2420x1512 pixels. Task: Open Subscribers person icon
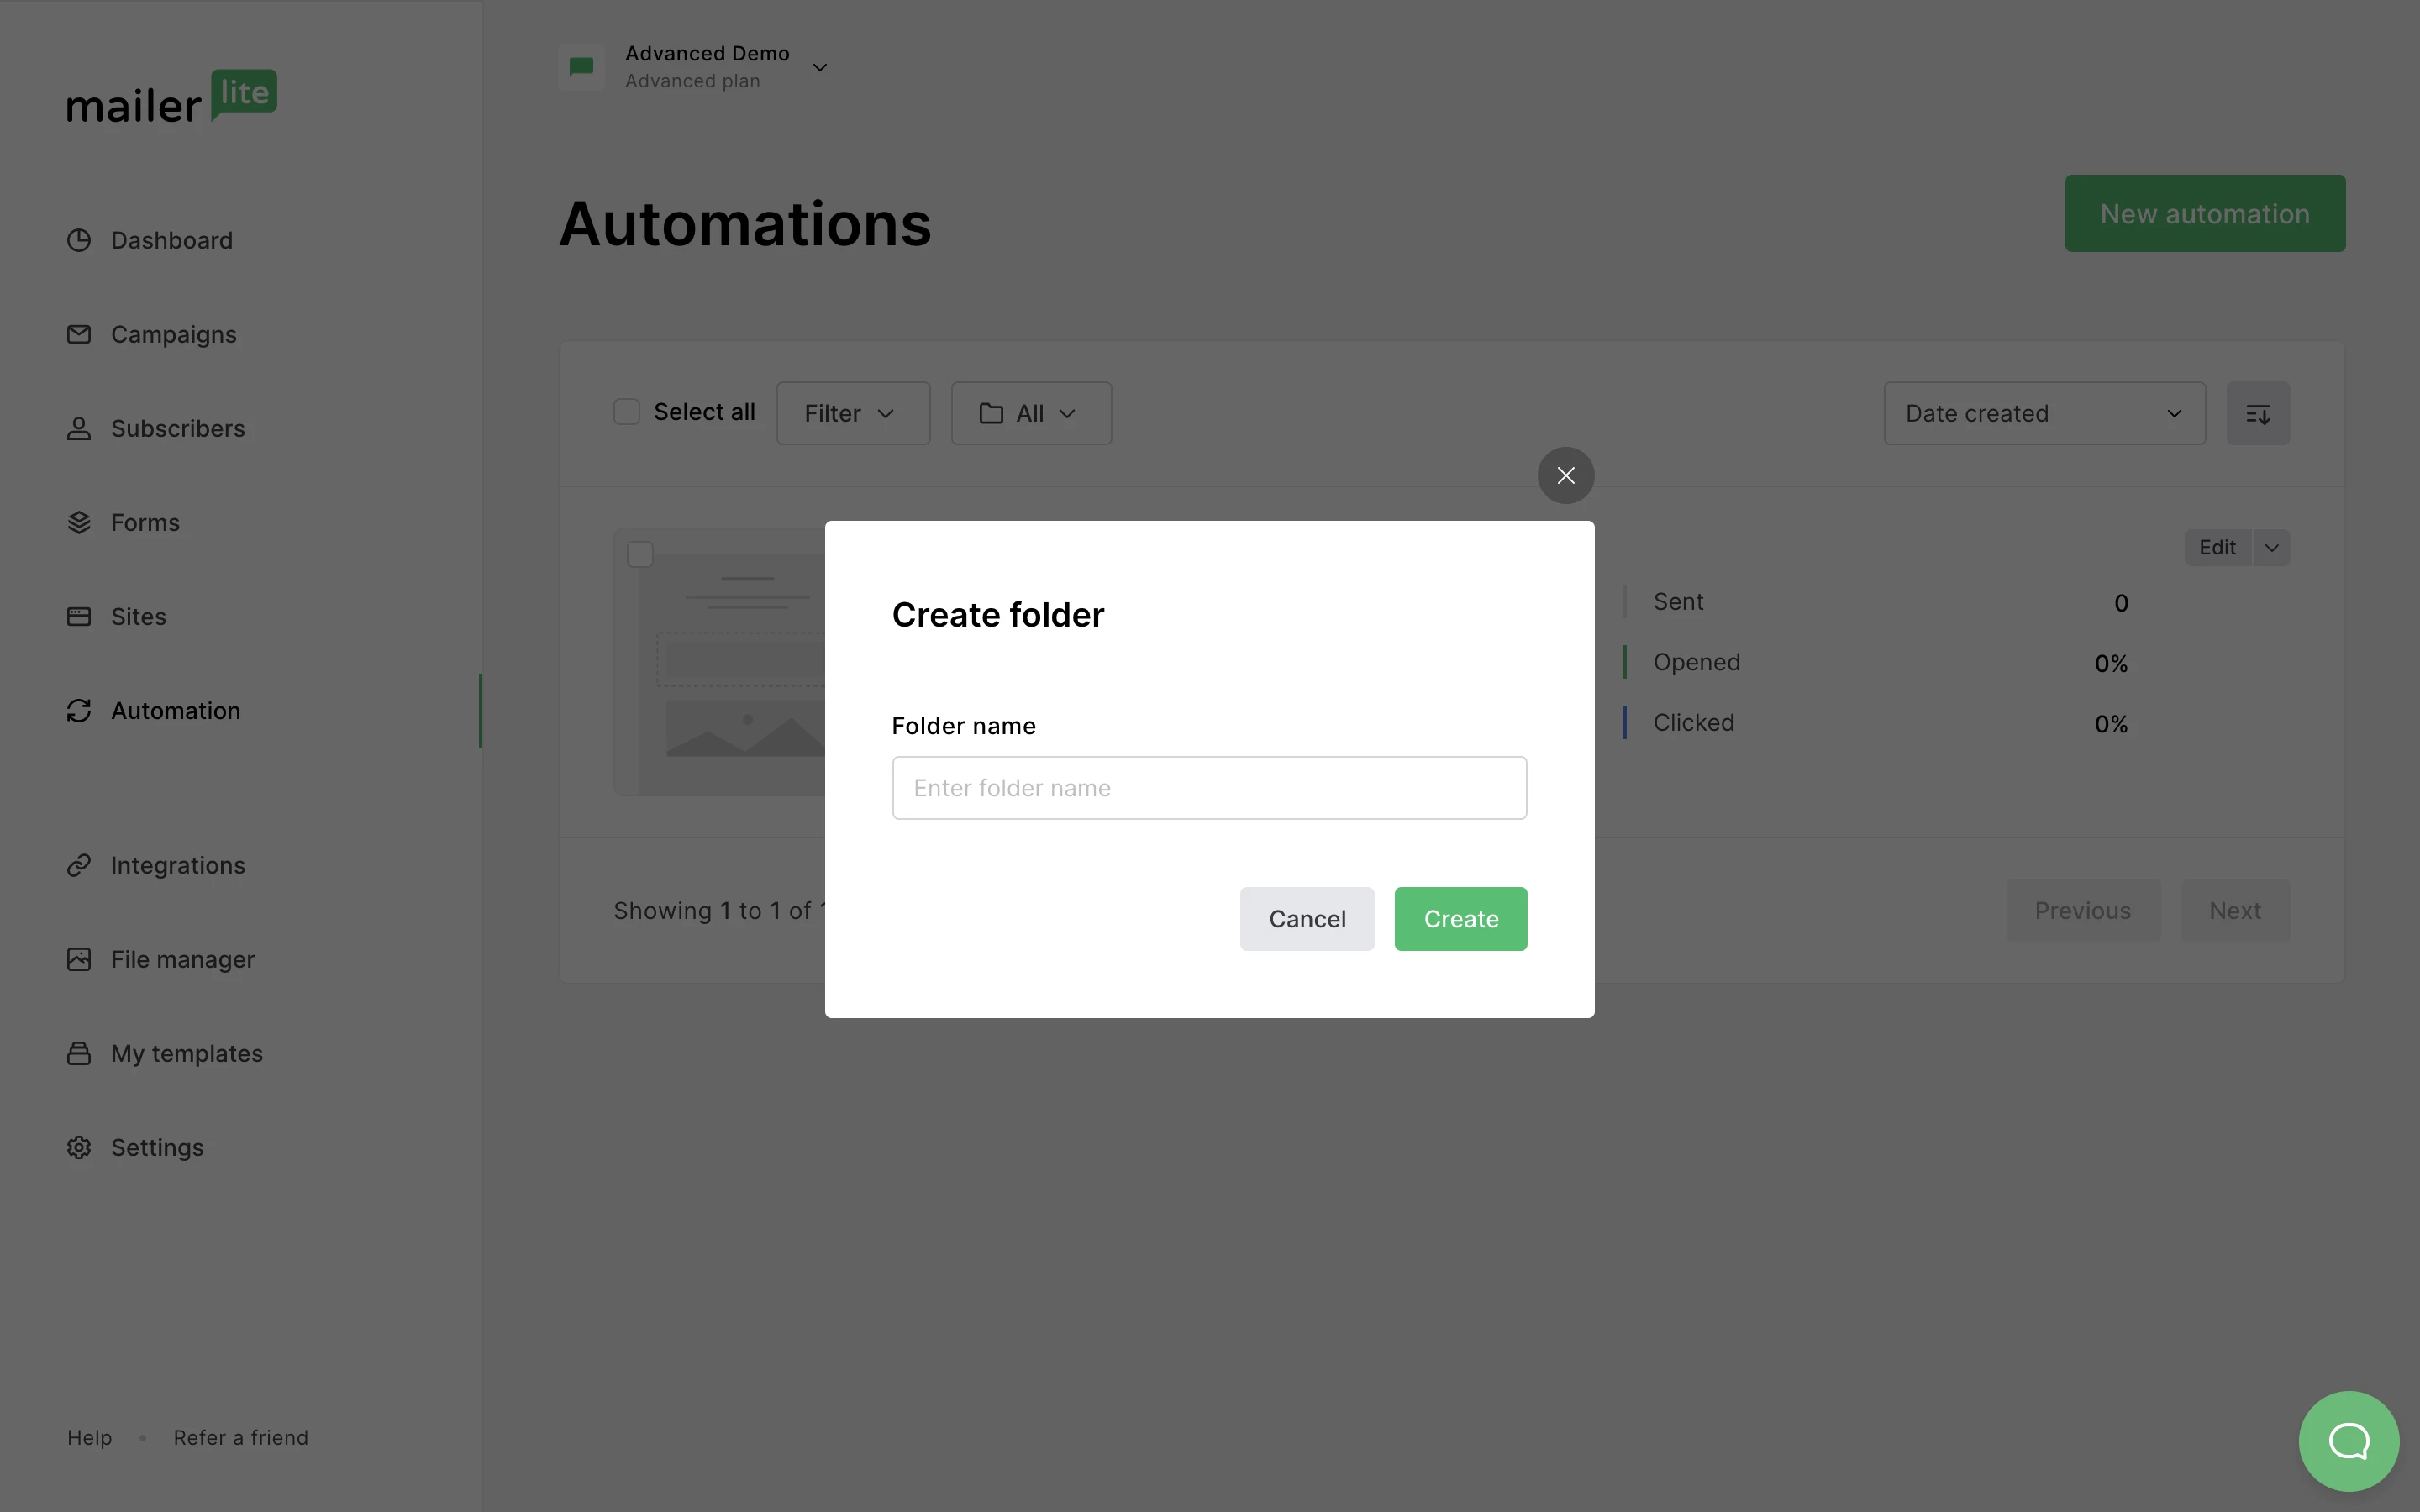click(79, 428)
